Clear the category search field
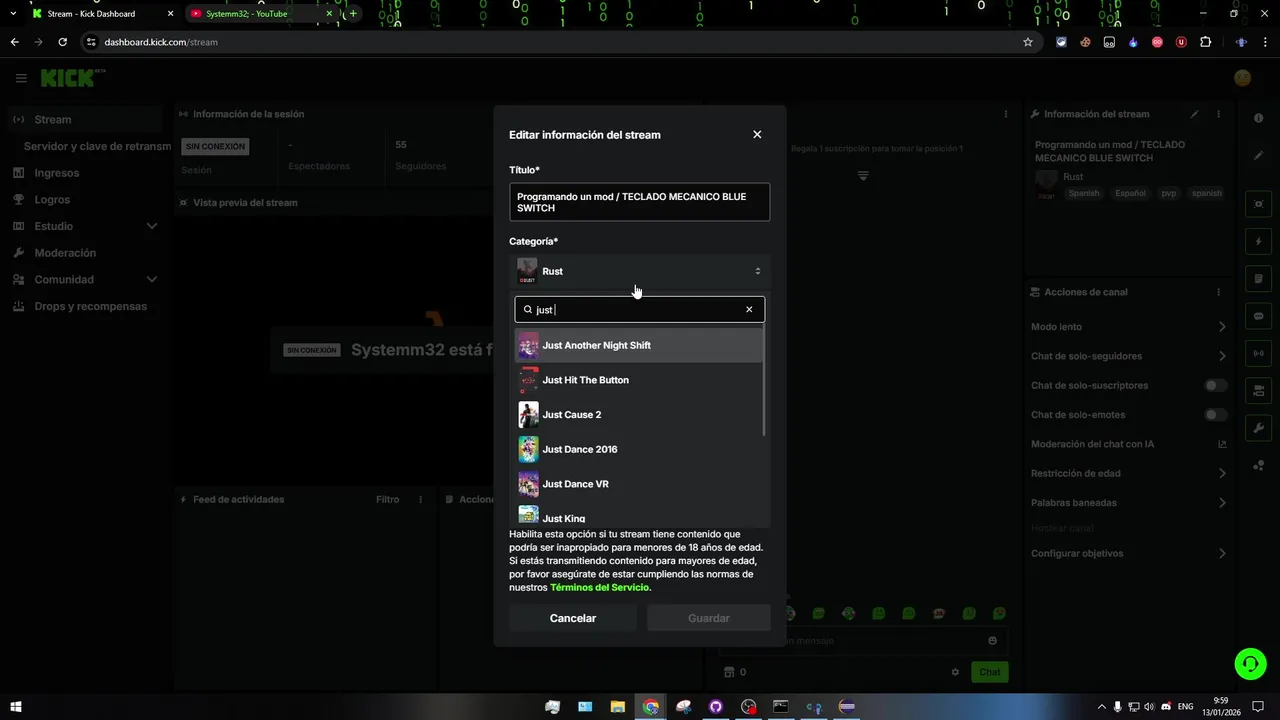1280x720 pixels. (749, 309)
